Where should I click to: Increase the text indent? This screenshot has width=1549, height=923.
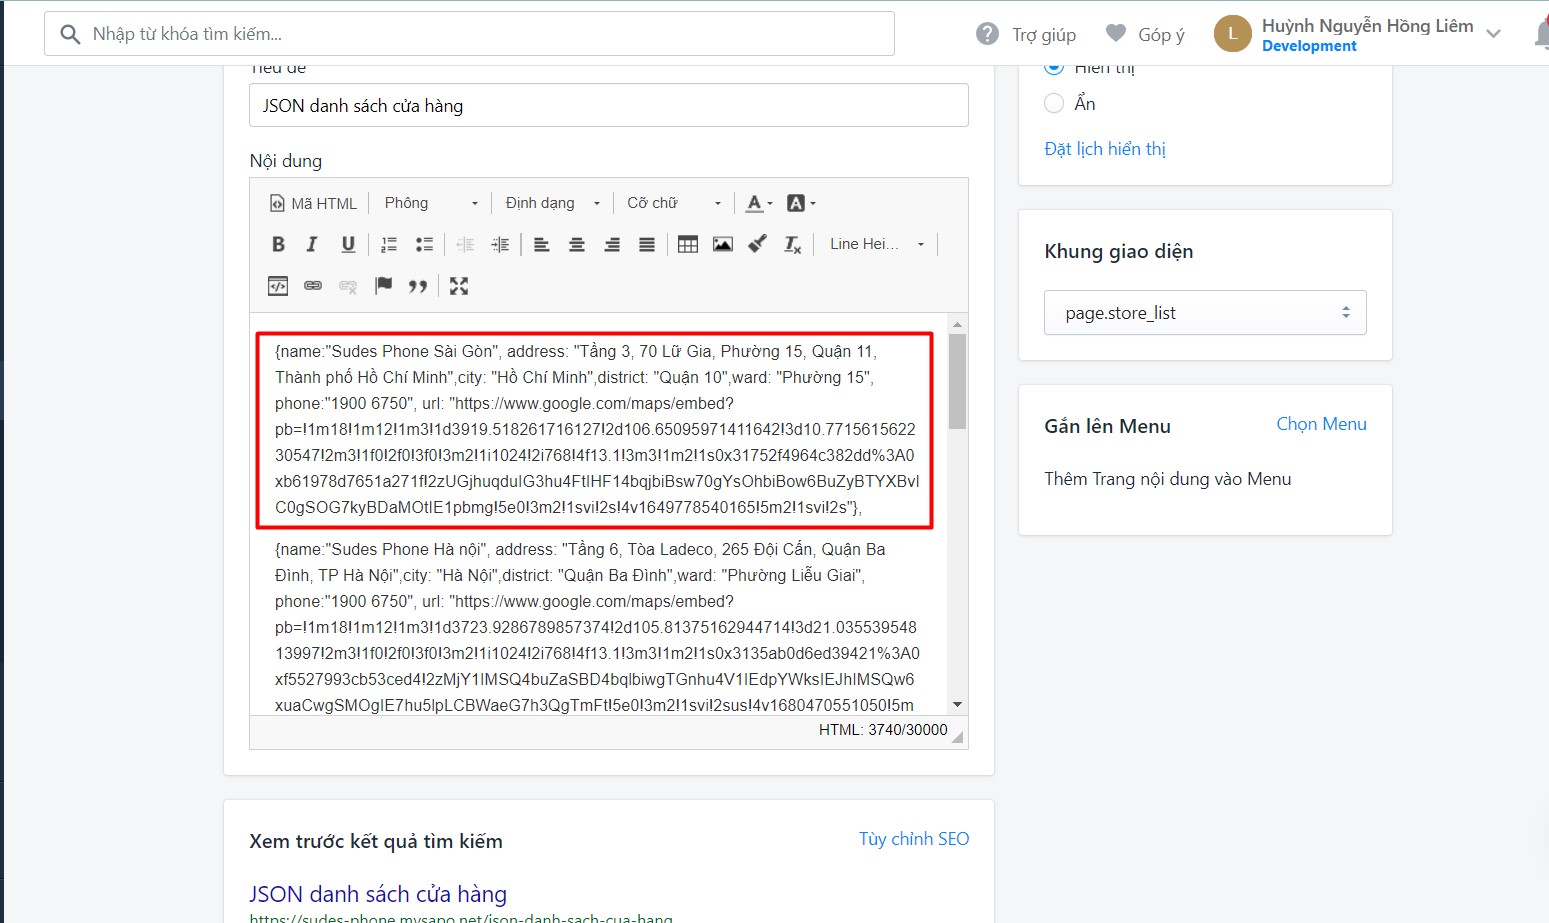tap(500, 244)
